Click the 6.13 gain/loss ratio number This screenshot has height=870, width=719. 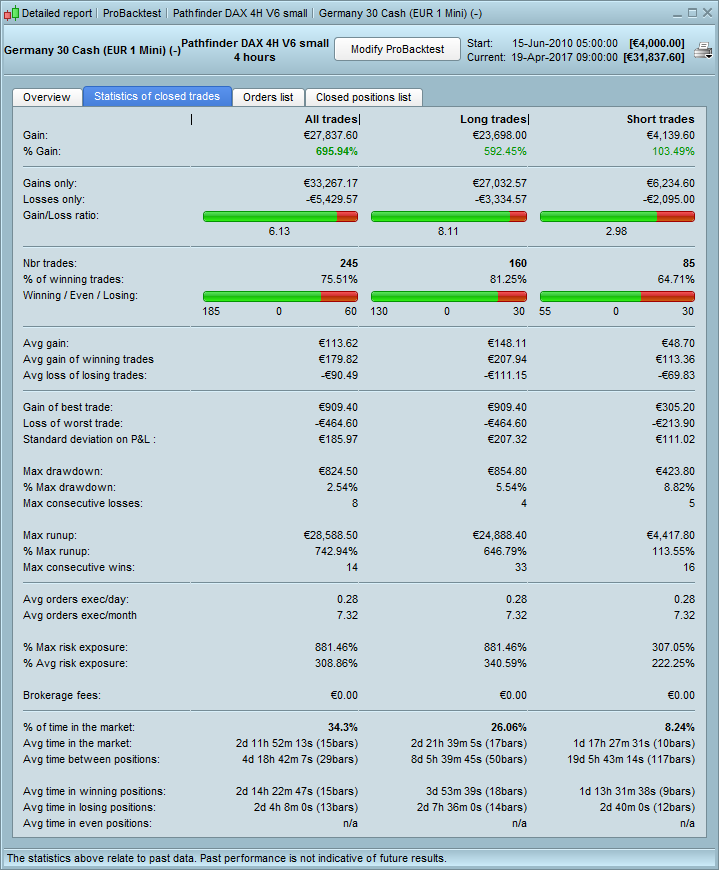279,231
